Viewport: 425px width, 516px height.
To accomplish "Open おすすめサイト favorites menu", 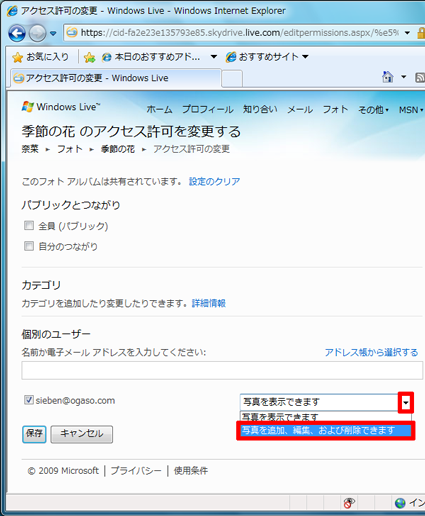I will (x=267, y=57).
